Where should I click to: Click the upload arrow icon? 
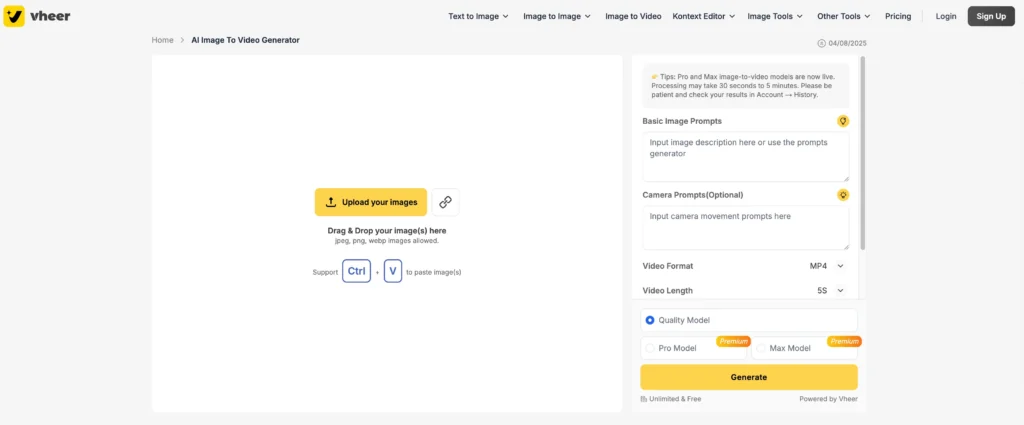pyautogui.click(x=331, y=202)
